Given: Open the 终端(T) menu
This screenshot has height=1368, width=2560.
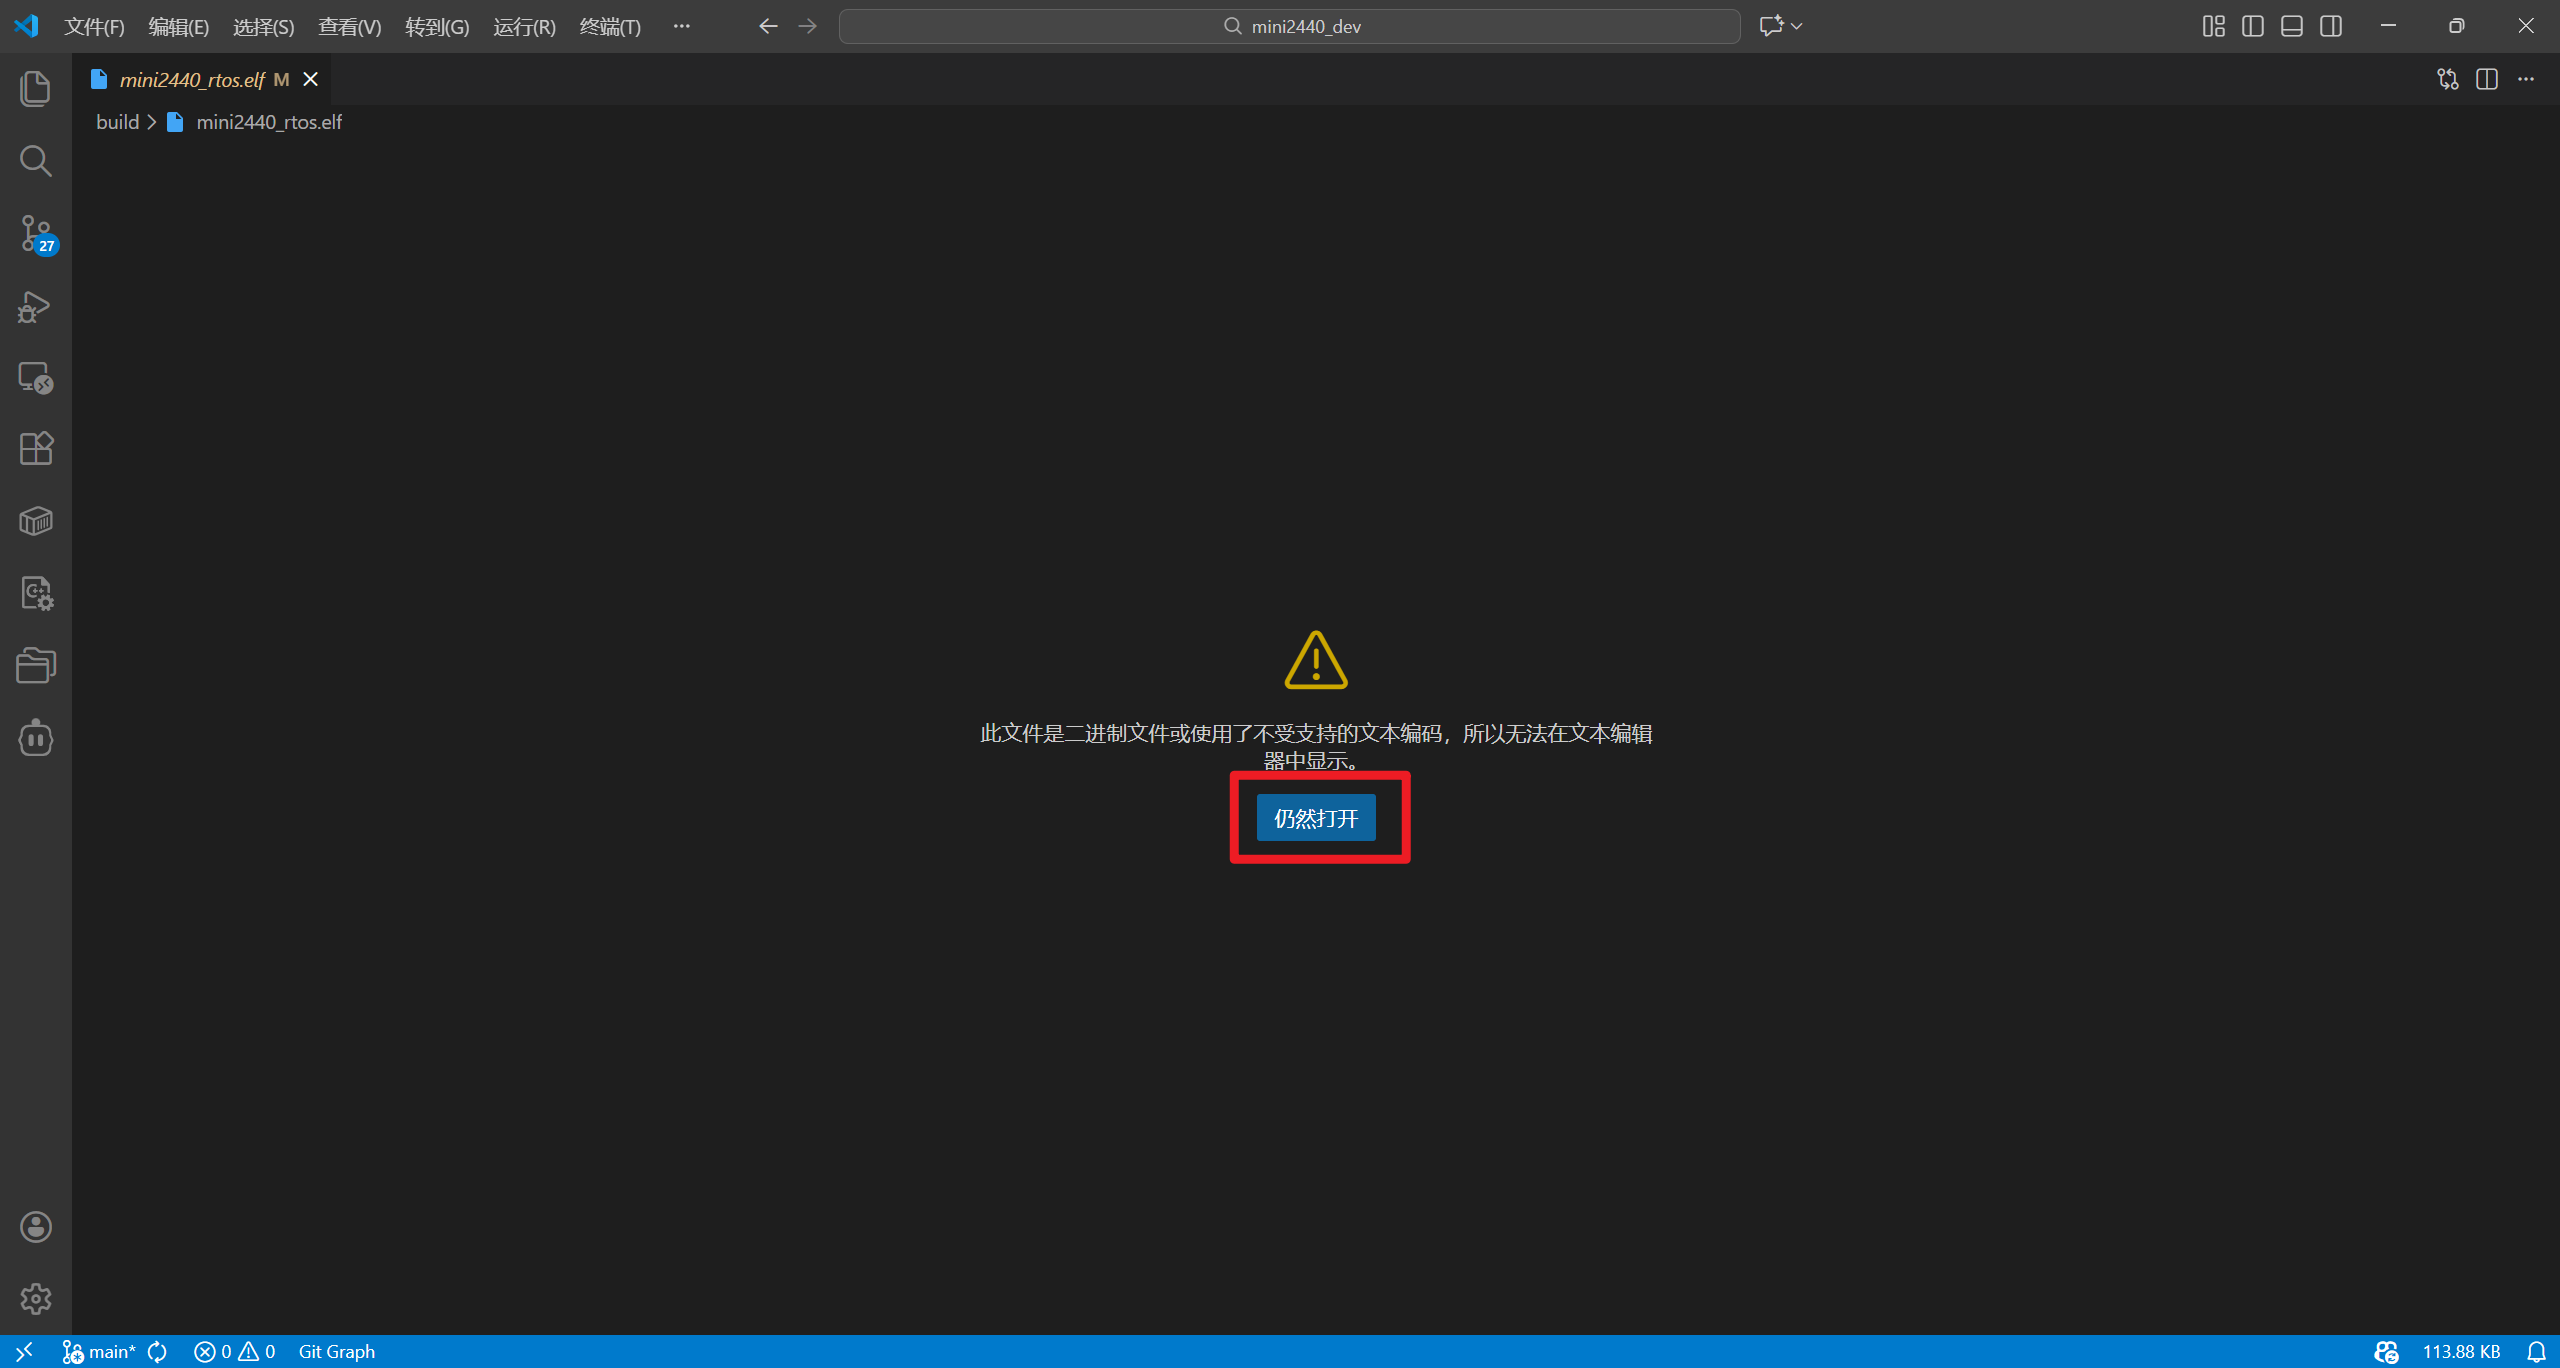Looking at the screenshot, I should click(610, 27).
